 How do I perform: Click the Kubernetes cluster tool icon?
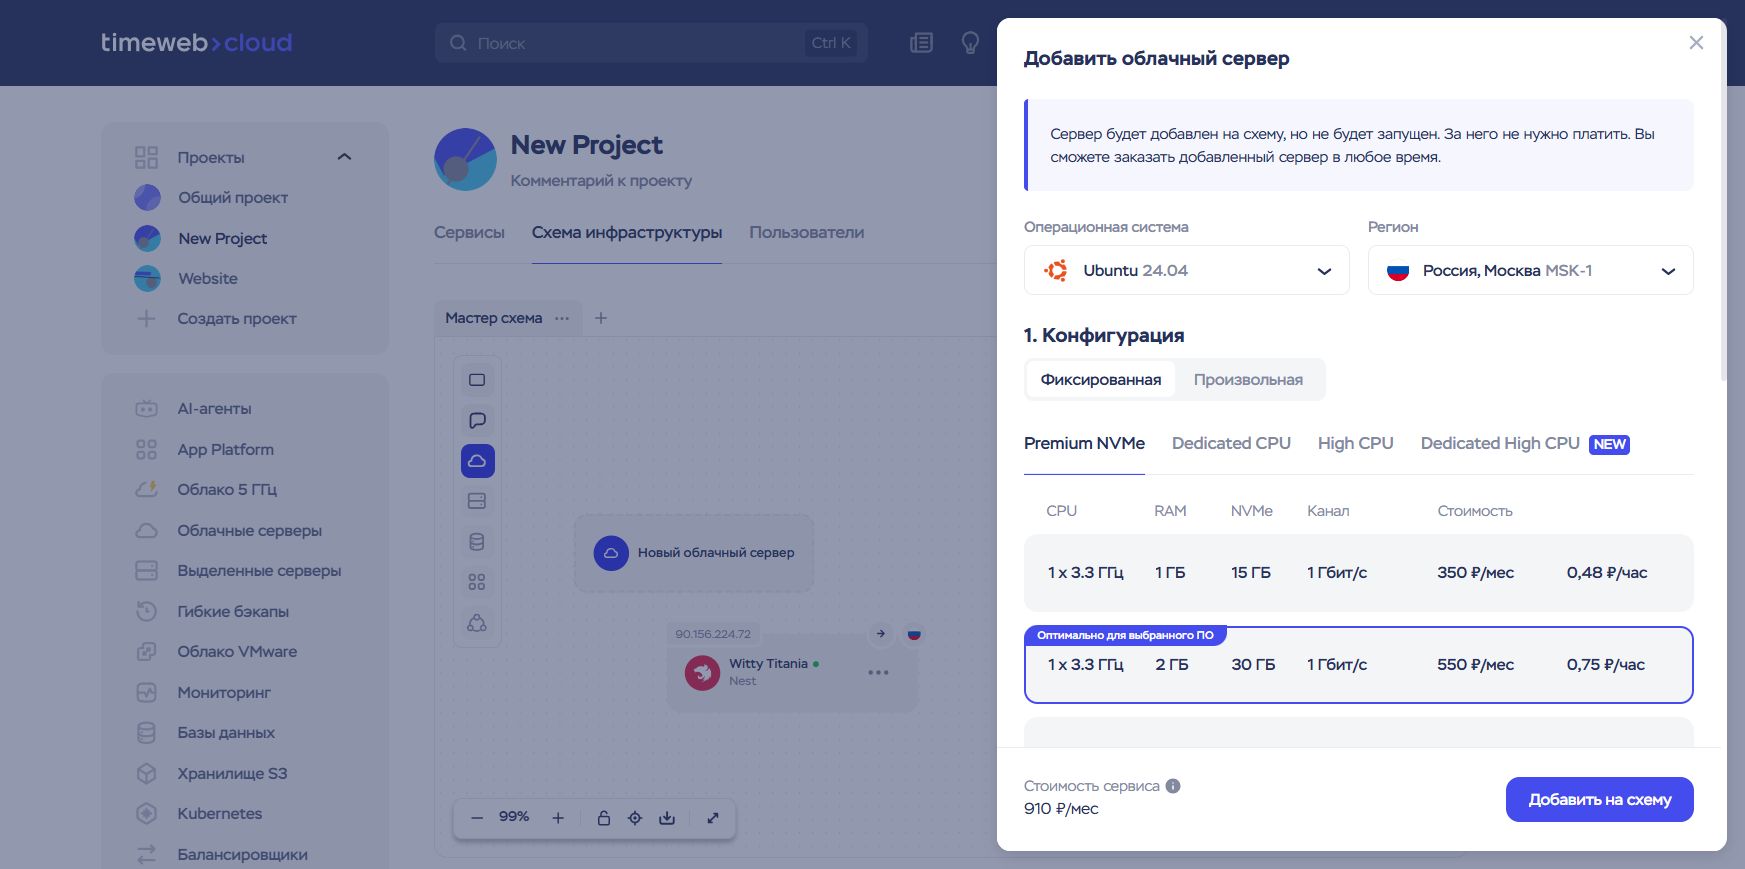(x=477, y=623)
